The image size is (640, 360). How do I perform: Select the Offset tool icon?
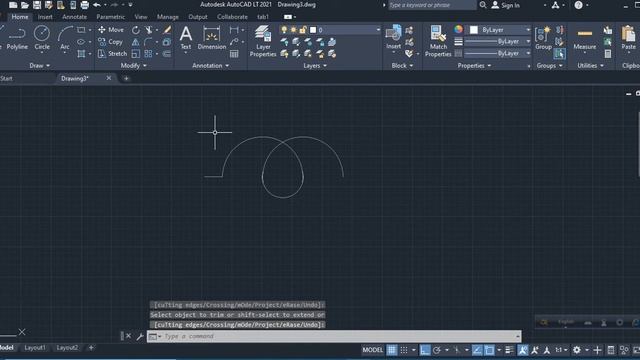[x=167, y=53]
